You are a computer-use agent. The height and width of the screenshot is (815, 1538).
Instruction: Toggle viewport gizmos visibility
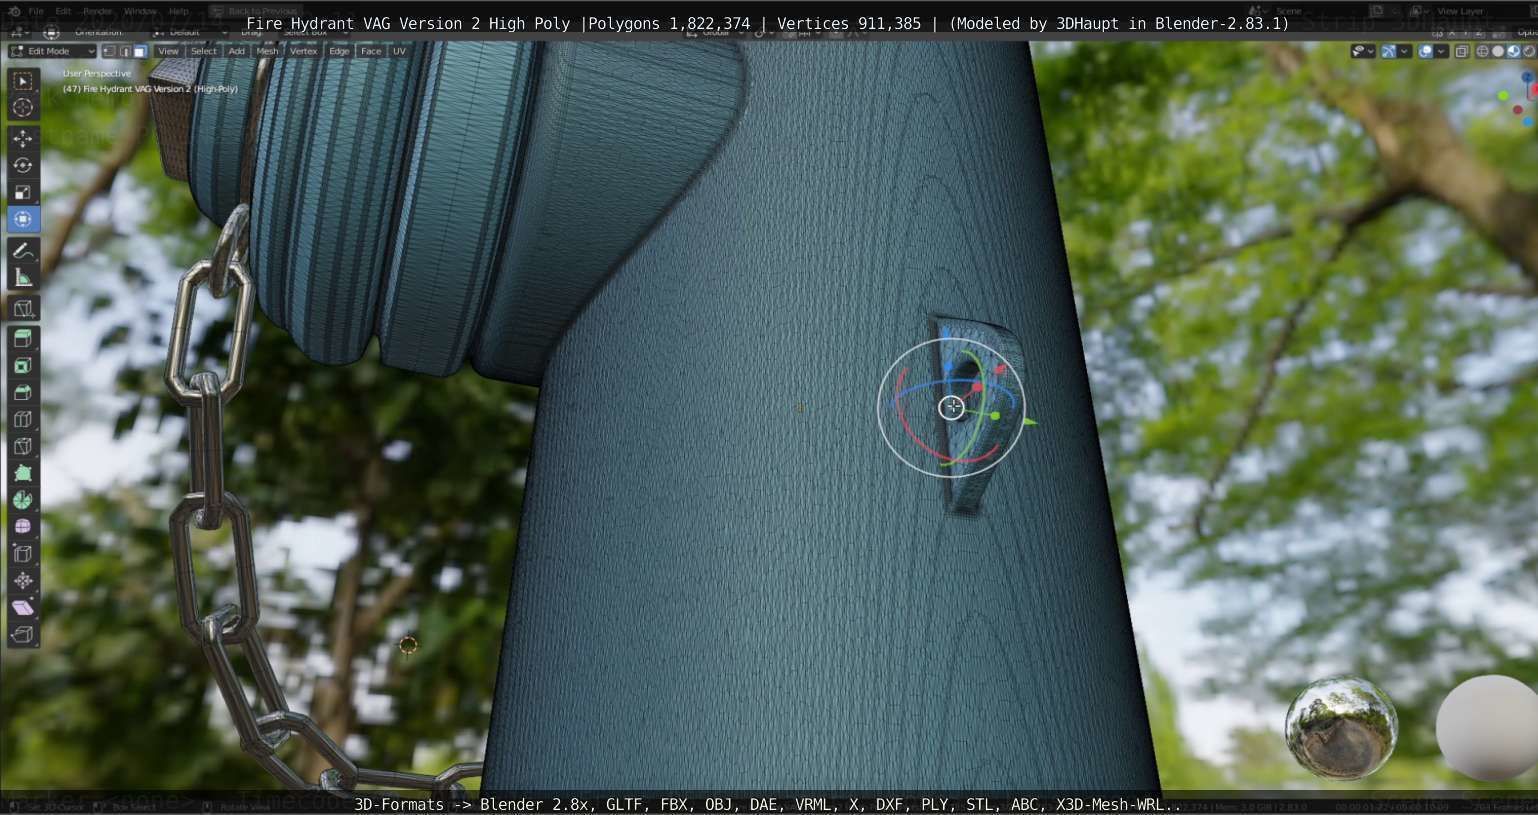[1388, 51]
